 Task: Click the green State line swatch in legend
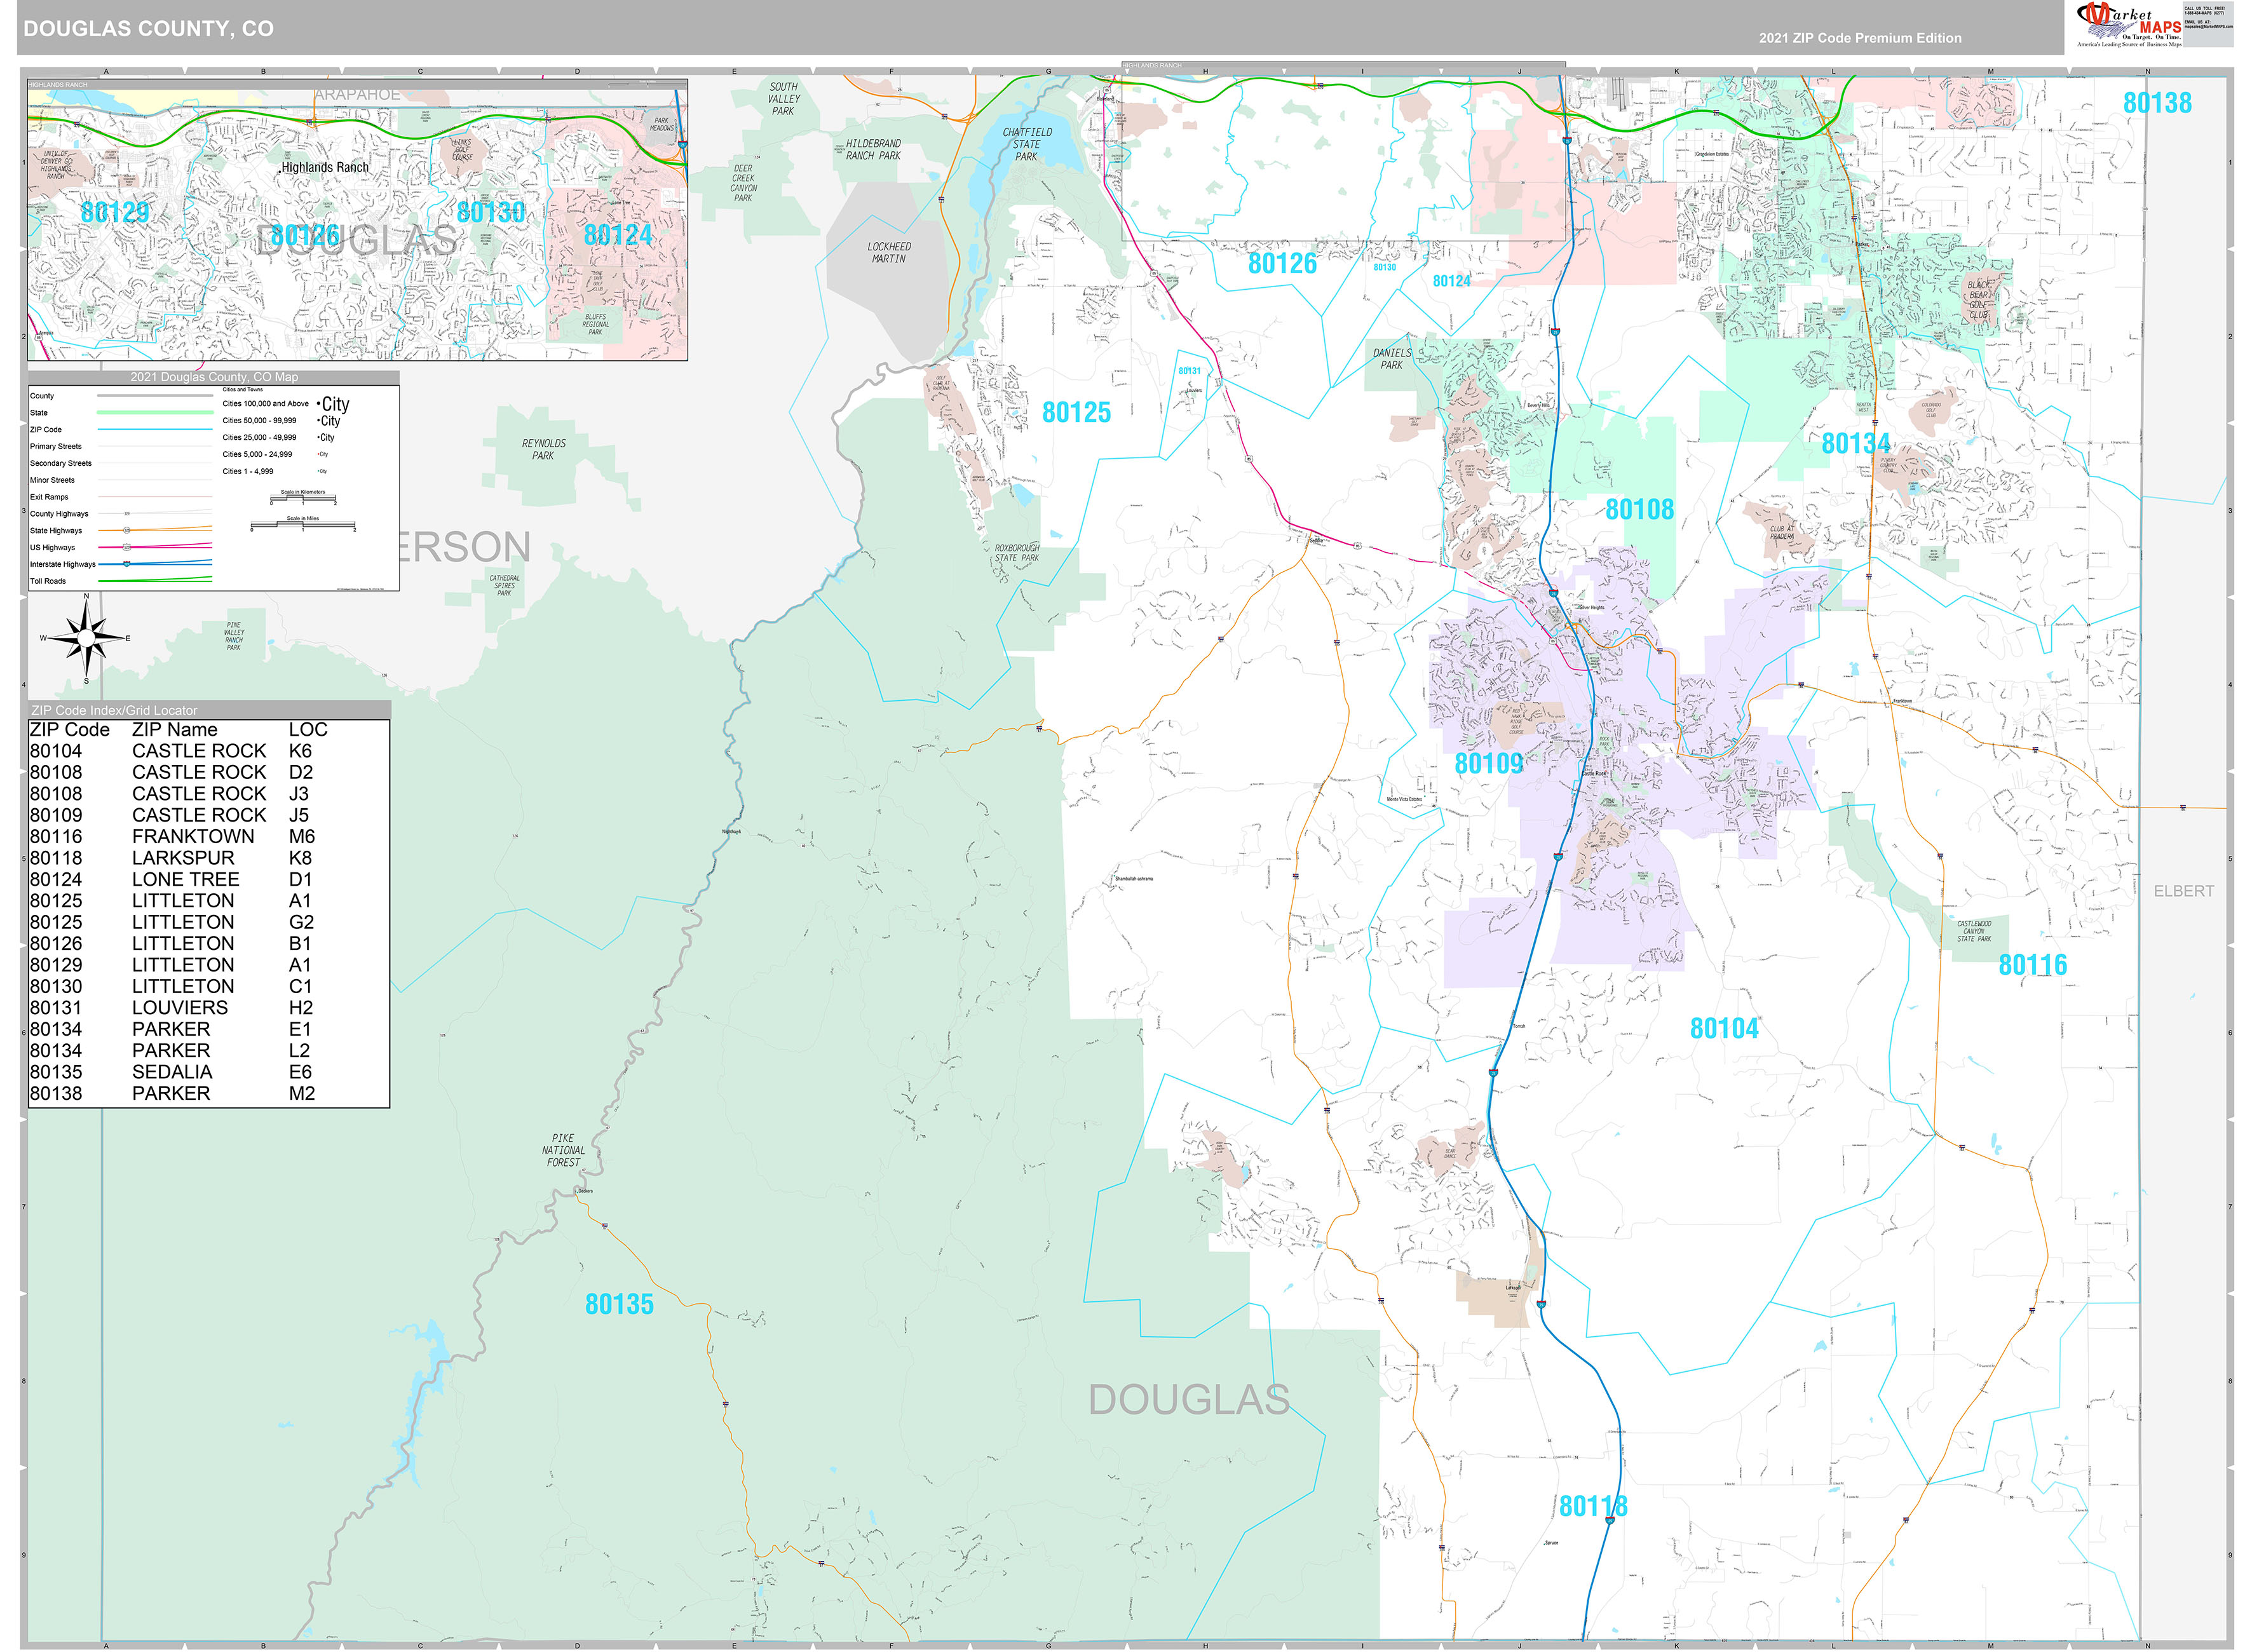(155, 412)
